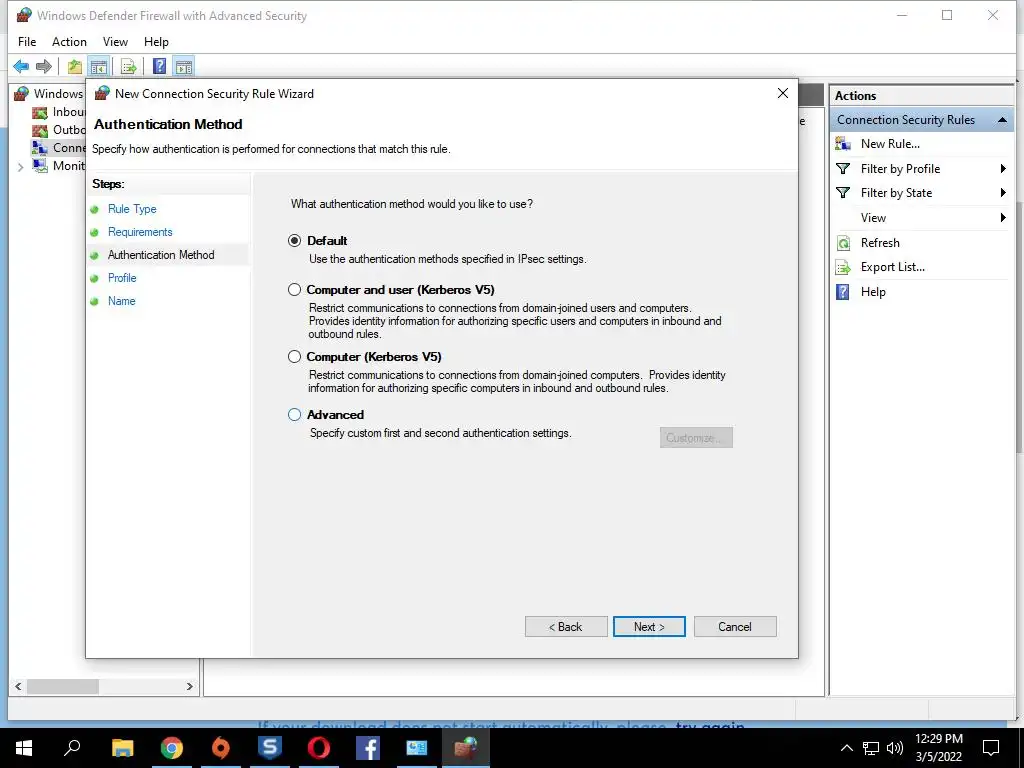1024x768 pixels.
Task: Open the Action menu
Action: pyautogui.click(x=69, y=42)
